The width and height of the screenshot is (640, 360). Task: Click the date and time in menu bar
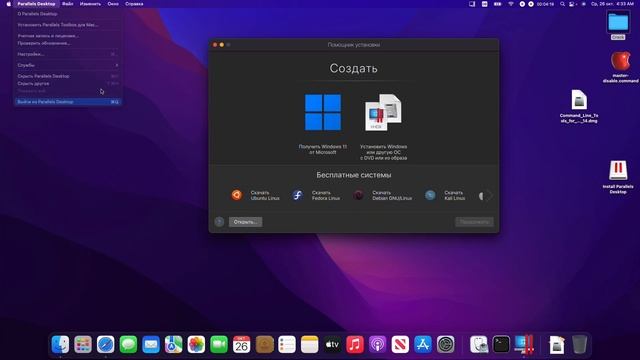coord(612,4)
